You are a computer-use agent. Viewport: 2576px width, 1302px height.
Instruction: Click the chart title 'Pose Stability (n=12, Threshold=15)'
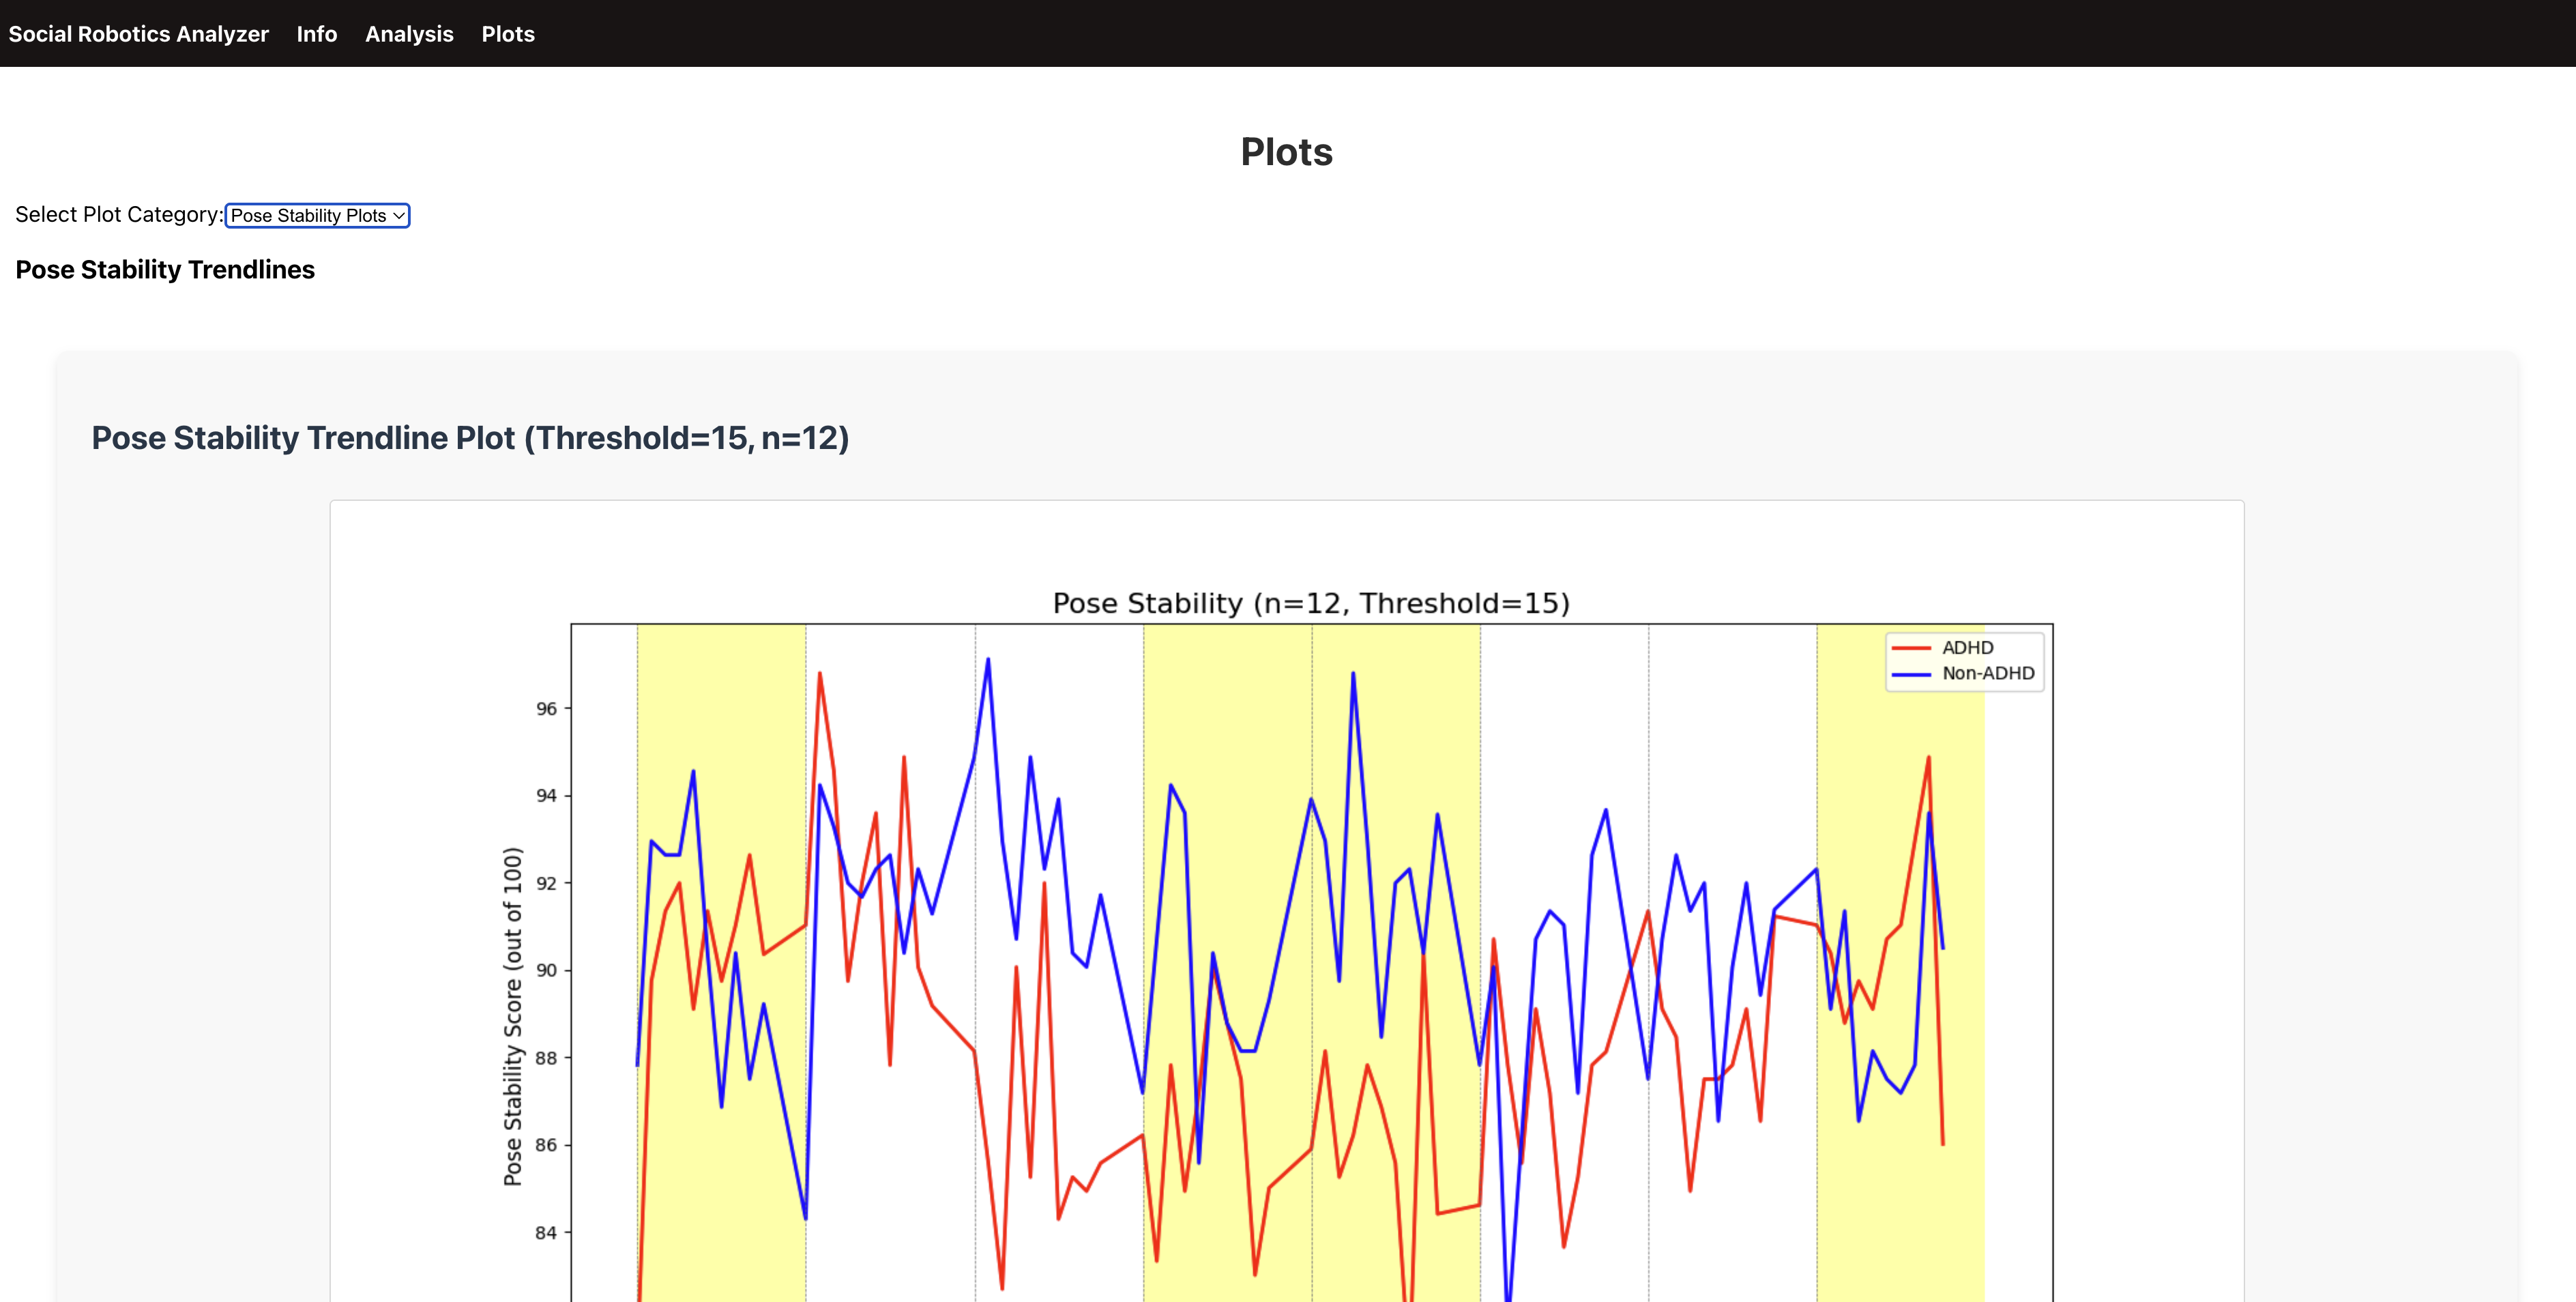pyautogui.click(x=1311, y=603)
